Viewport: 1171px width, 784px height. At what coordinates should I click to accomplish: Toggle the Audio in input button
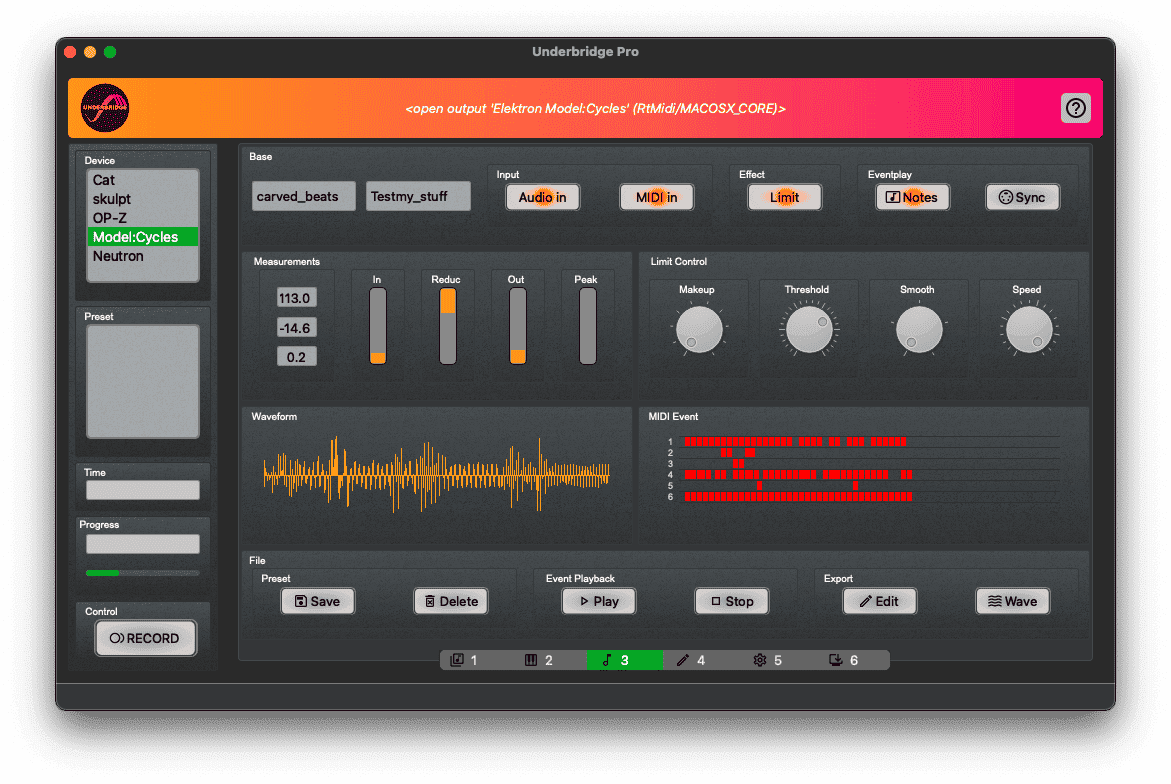click(542, 197)
